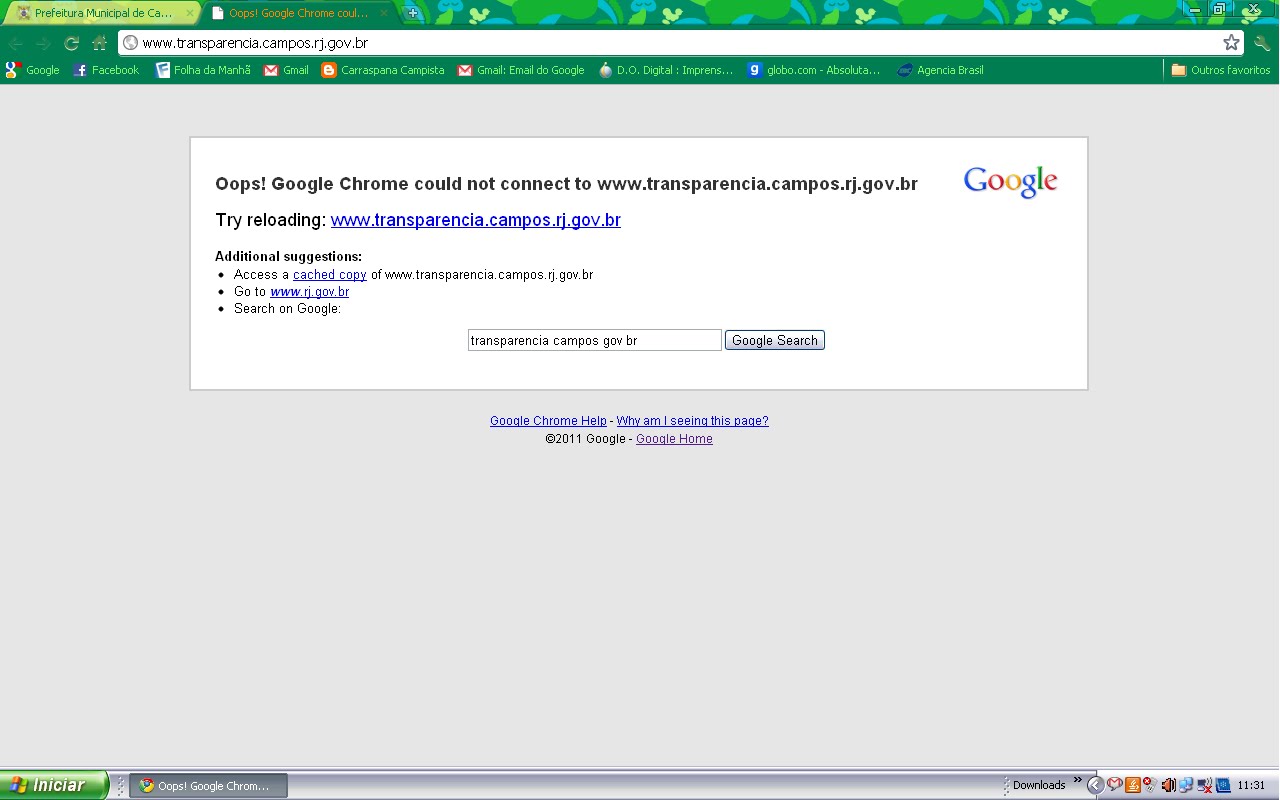Open the Chrome wrench settings menu

point(1262,43)
